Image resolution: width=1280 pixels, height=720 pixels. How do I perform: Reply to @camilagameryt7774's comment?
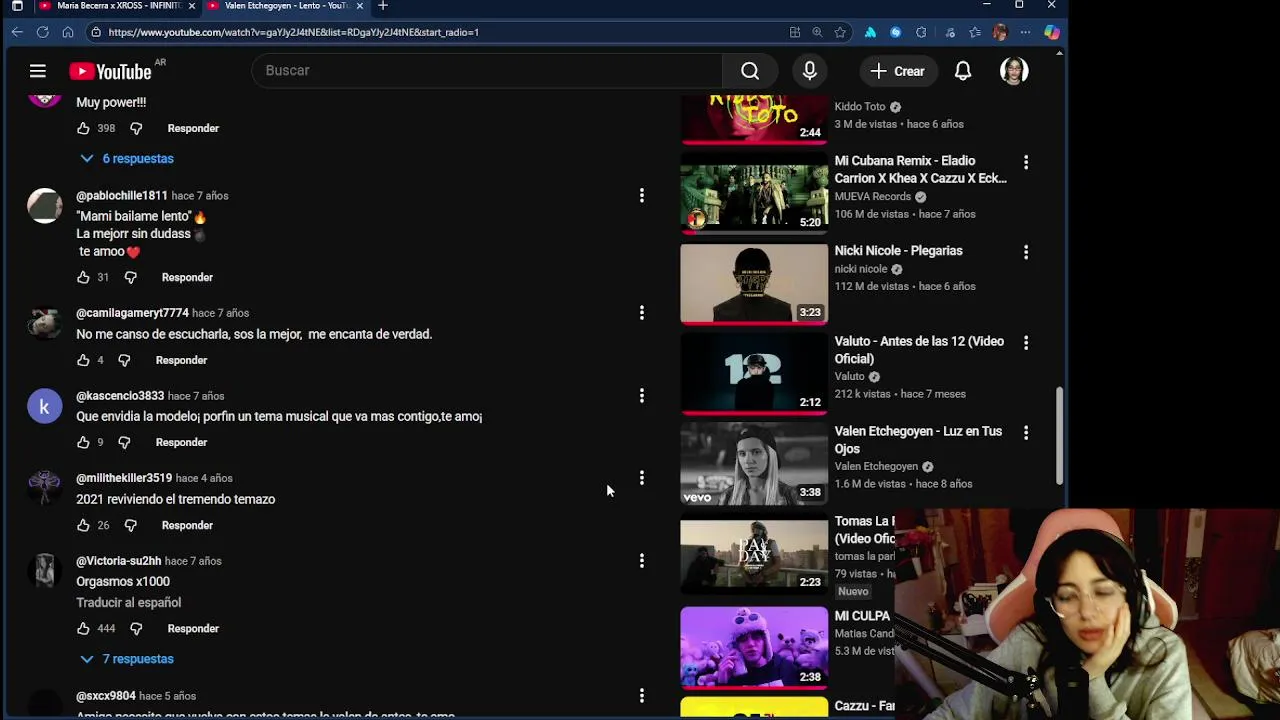[x=181, y=360]
